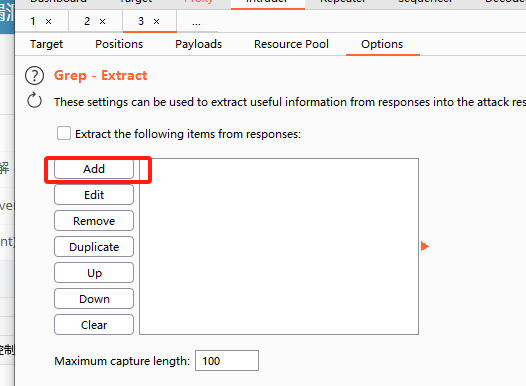The image size is (526, 386).
Task: Open the Grep - Extract help icon
Action: pos(34,75)
